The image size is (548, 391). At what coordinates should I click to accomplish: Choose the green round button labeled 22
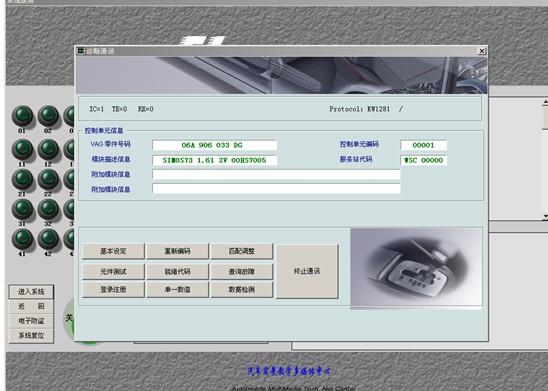[x=48, y=179]
